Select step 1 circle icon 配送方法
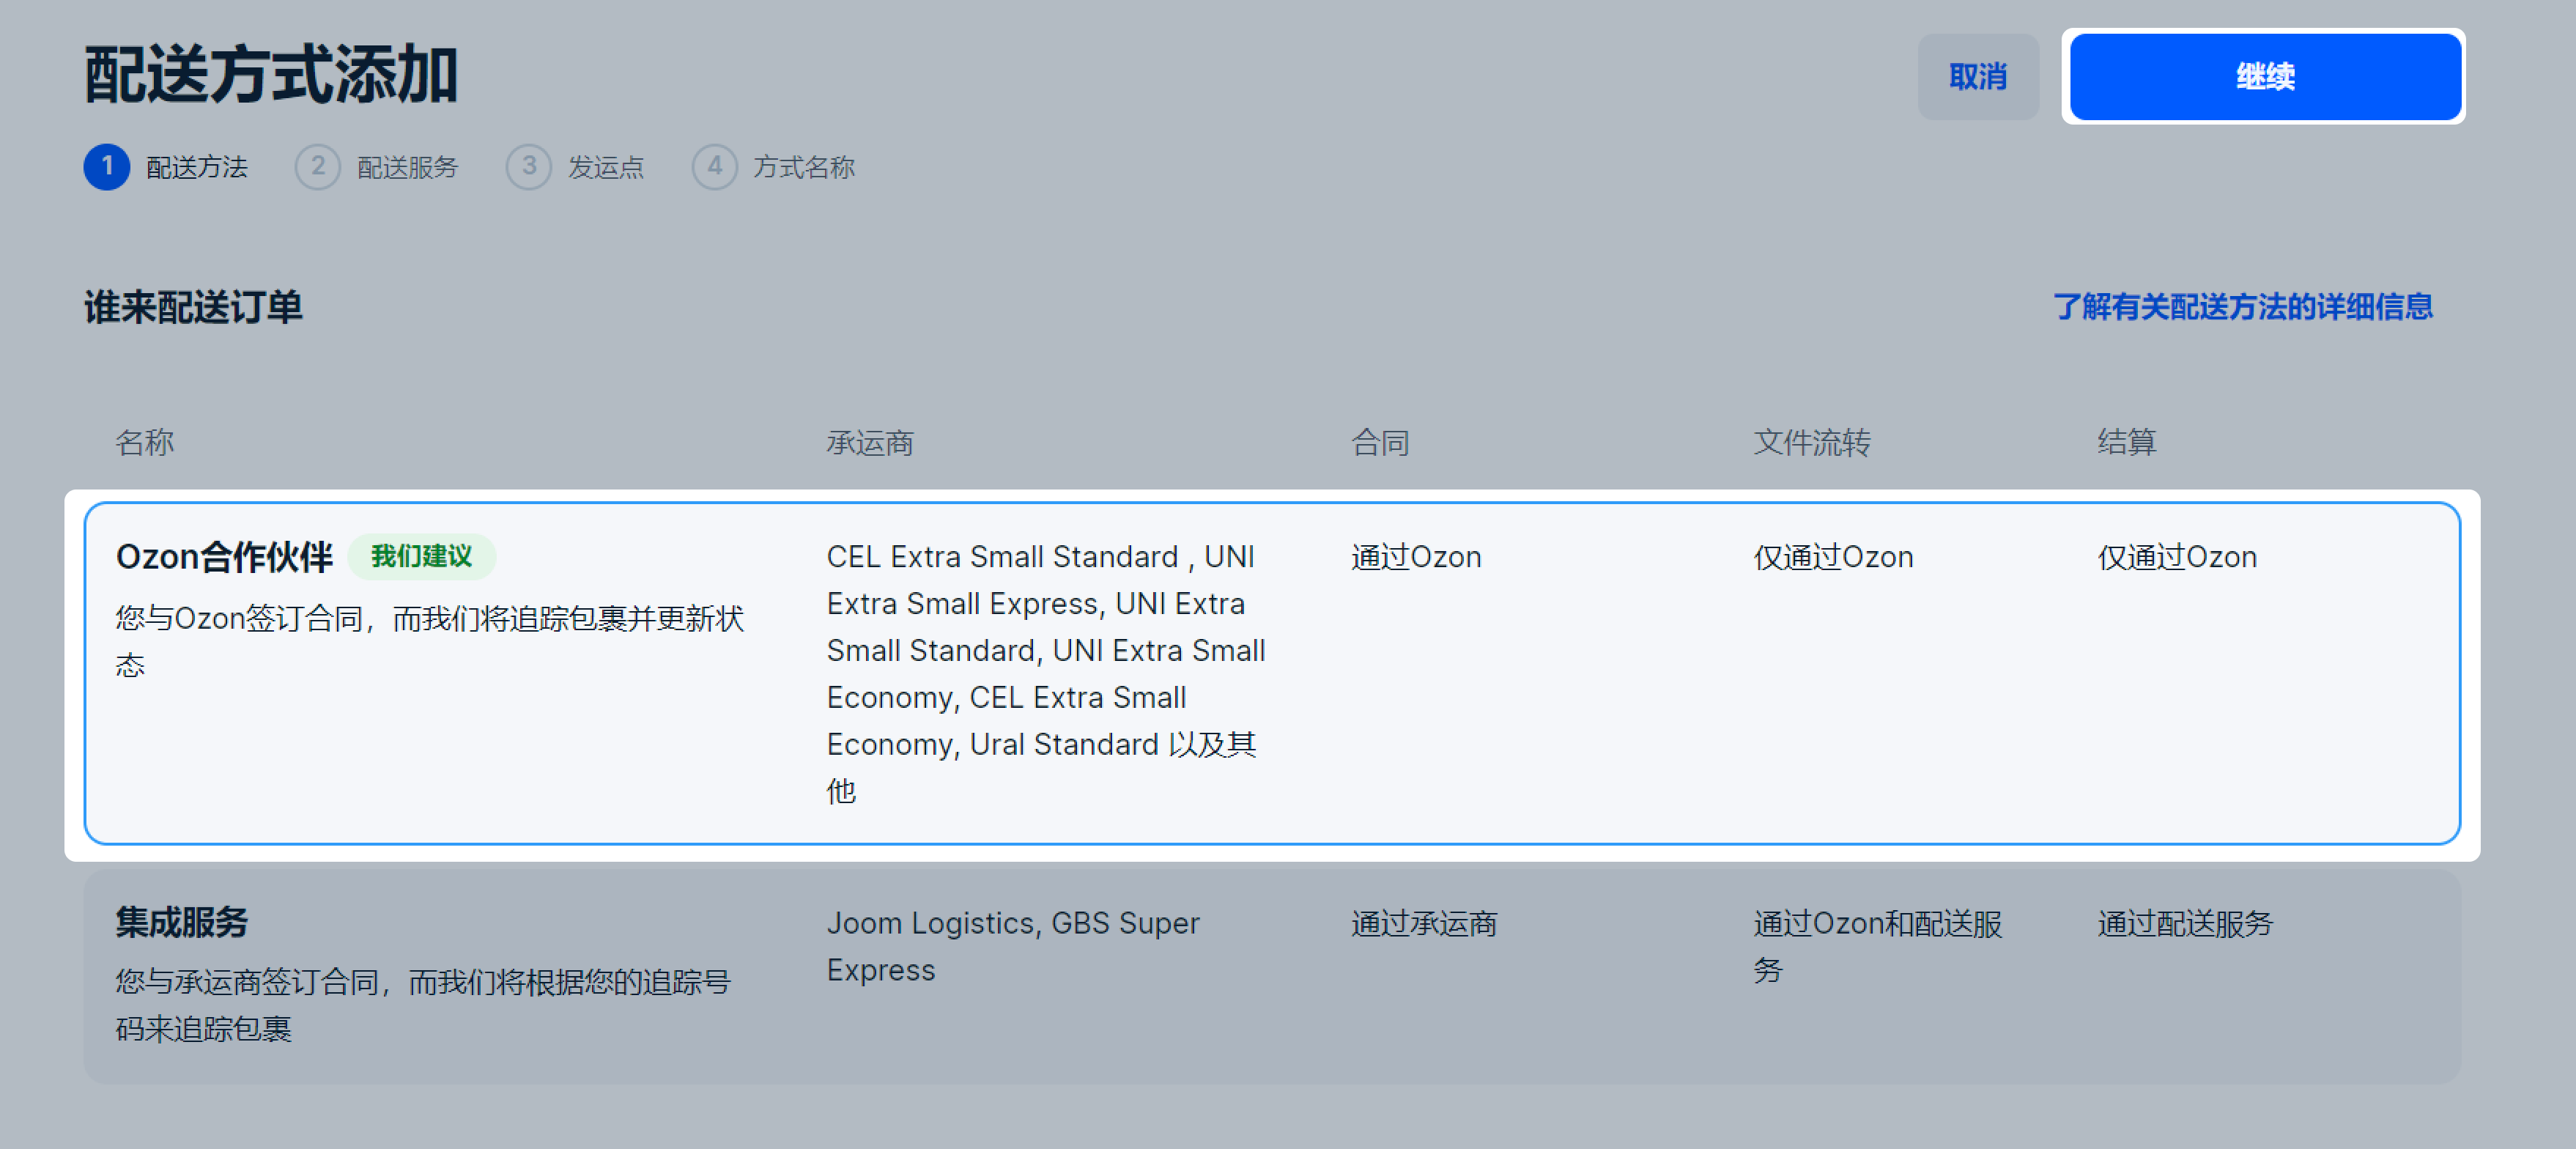The height and width of the screenshot is (1149, 2576). [107, 167]
